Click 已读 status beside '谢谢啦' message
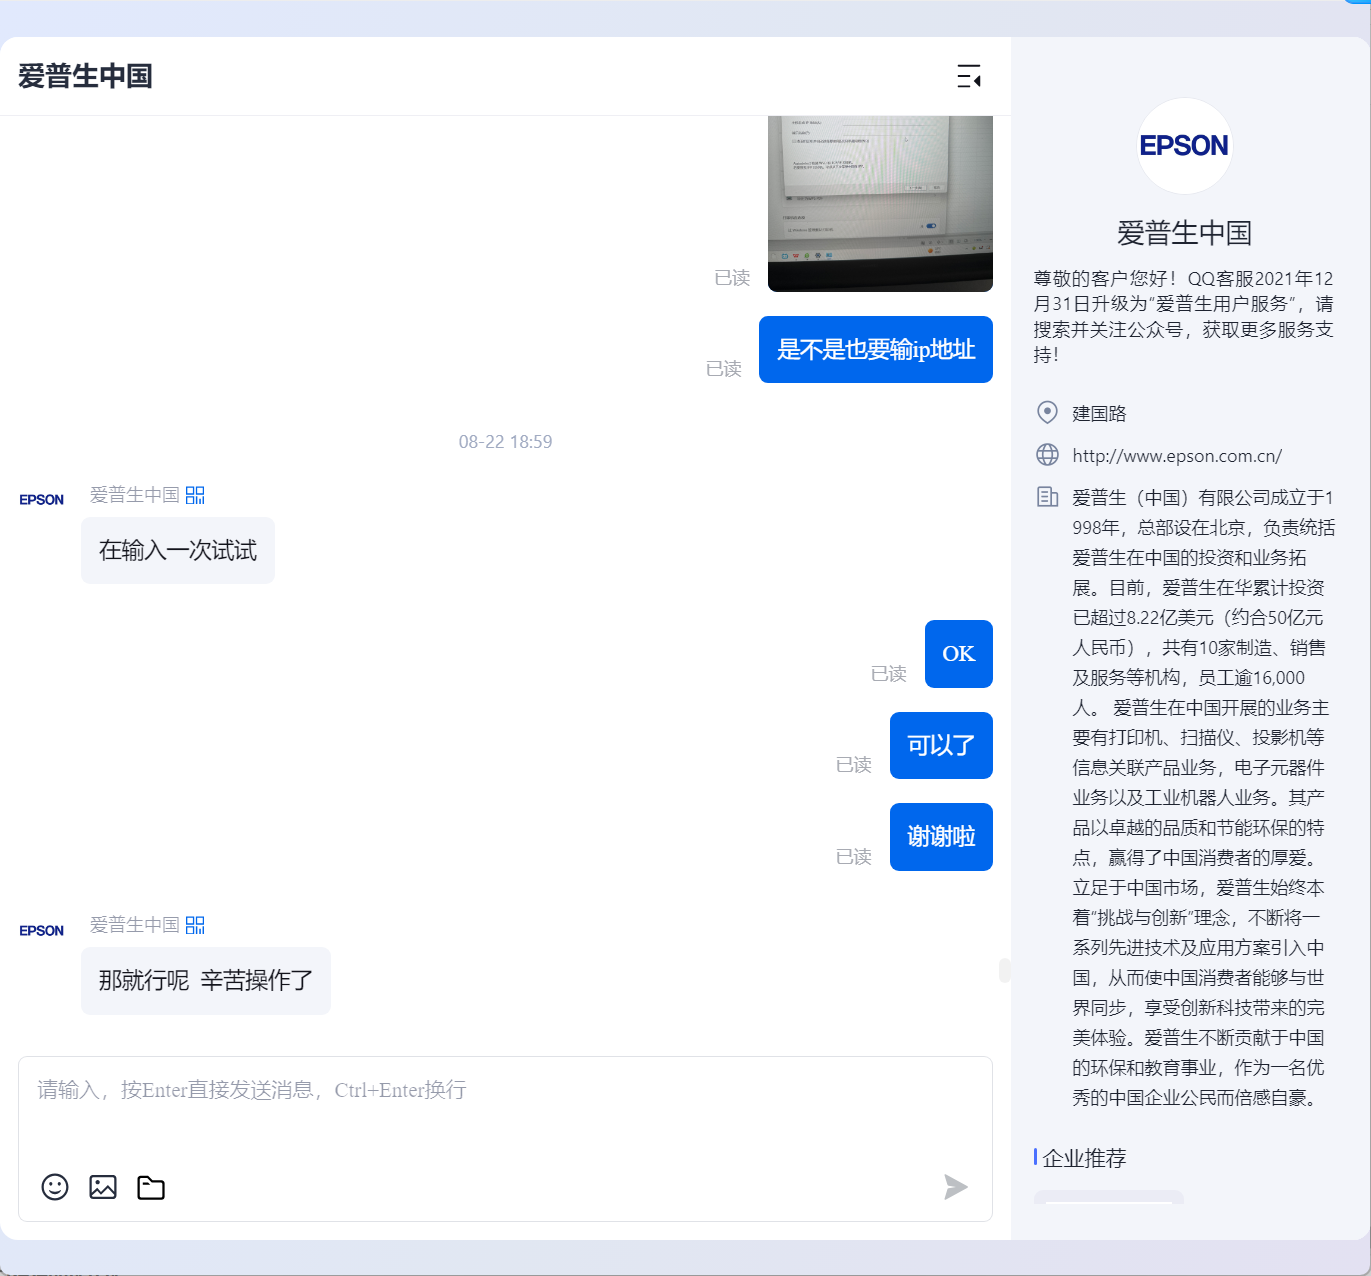 (853, 857)
